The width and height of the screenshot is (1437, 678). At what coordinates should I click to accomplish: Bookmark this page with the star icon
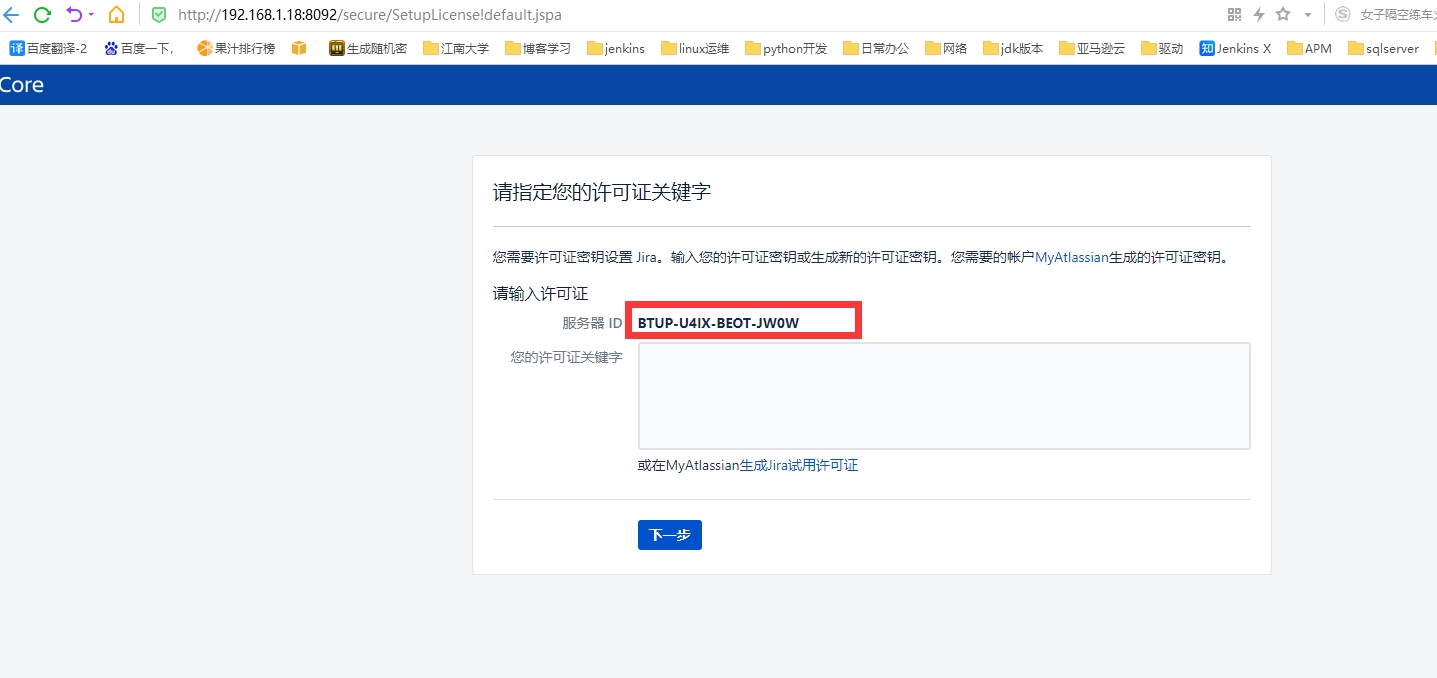click(1283, 15)
